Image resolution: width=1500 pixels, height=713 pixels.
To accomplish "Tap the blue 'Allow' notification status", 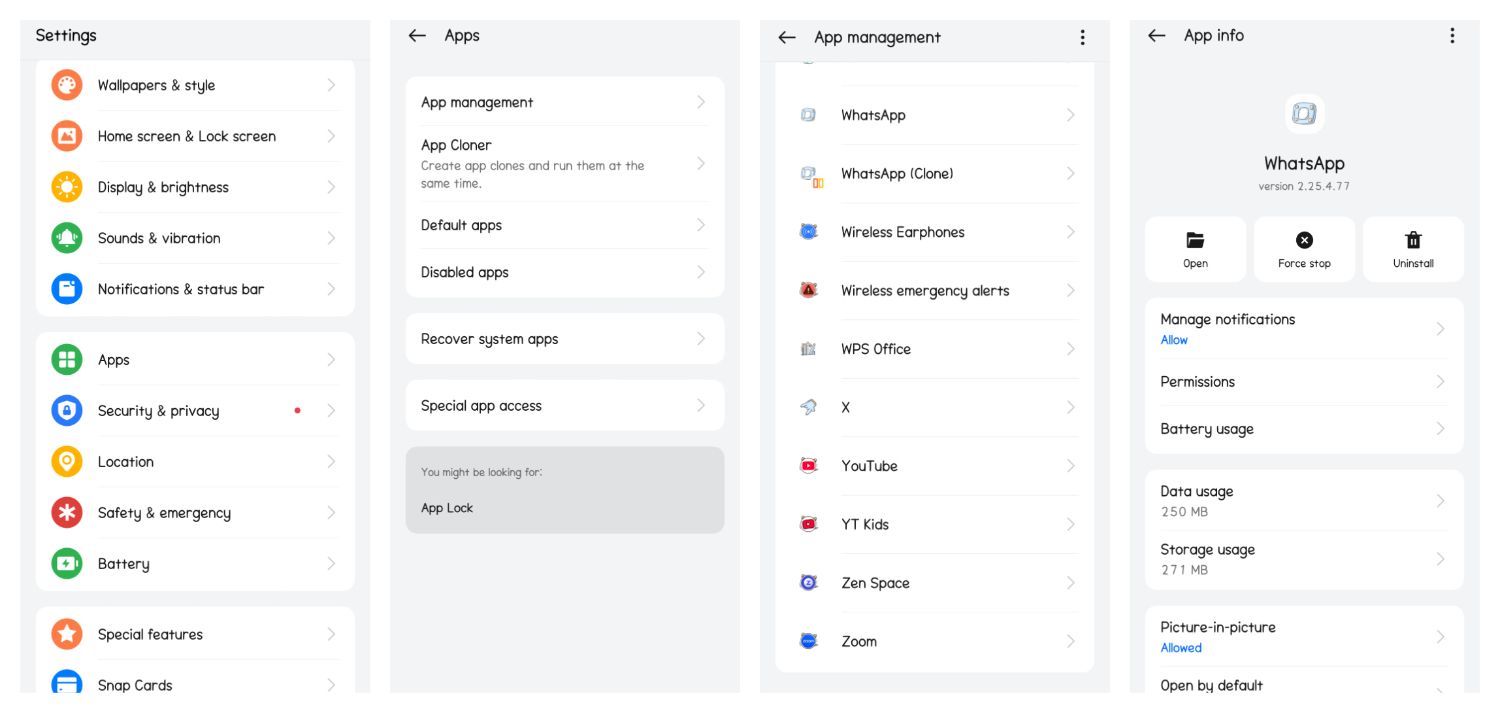I will coord(1174,340).
